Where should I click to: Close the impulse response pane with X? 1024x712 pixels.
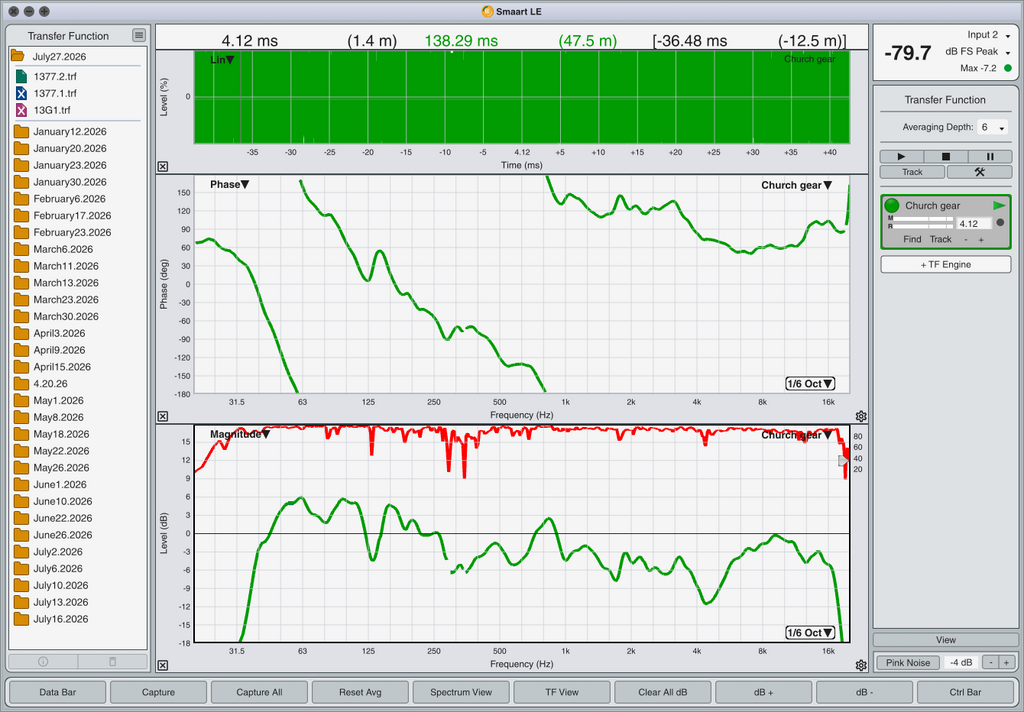[163, 167]
